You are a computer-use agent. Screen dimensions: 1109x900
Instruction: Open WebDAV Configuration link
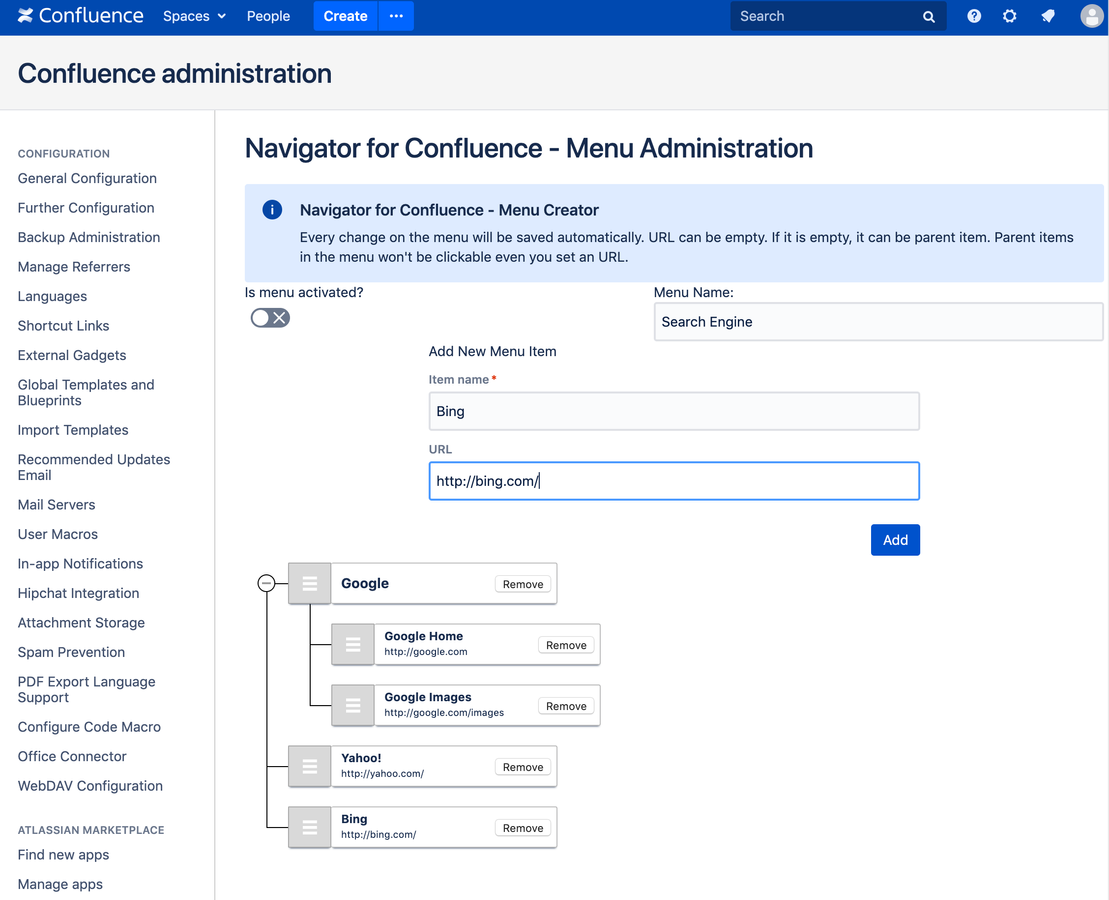pos(90,786)
